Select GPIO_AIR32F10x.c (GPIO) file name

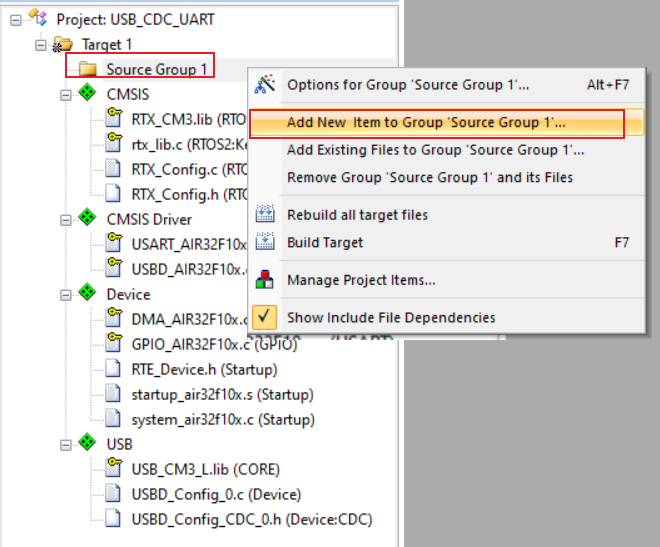[215, 345]
